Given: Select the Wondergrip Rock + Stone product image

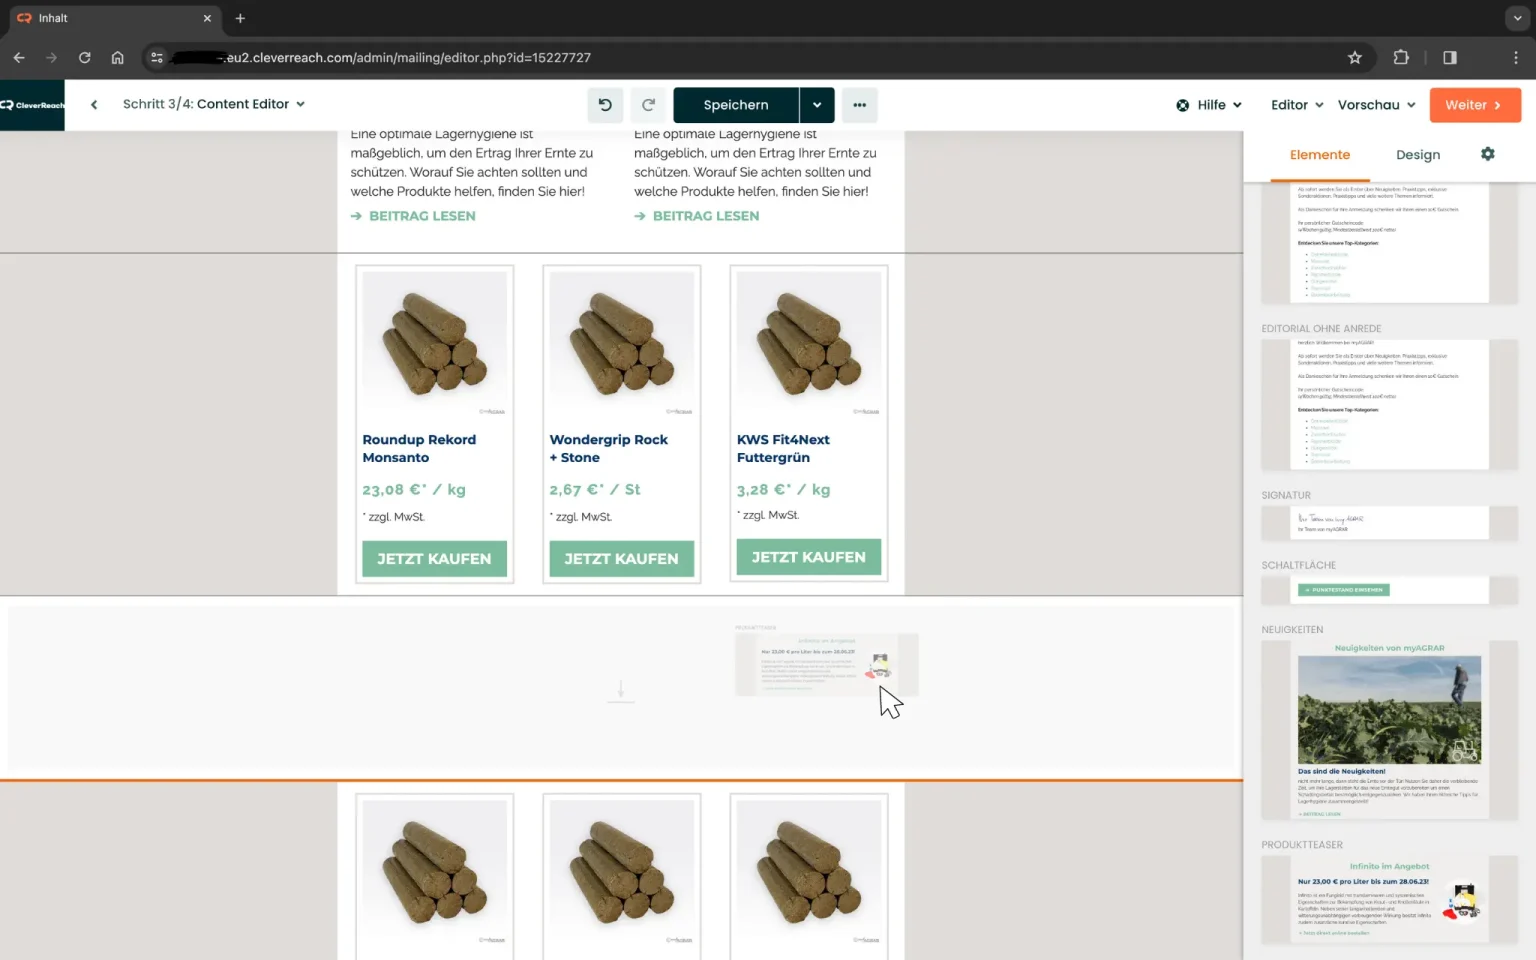Looking at the screenshot, I should 621,344.
